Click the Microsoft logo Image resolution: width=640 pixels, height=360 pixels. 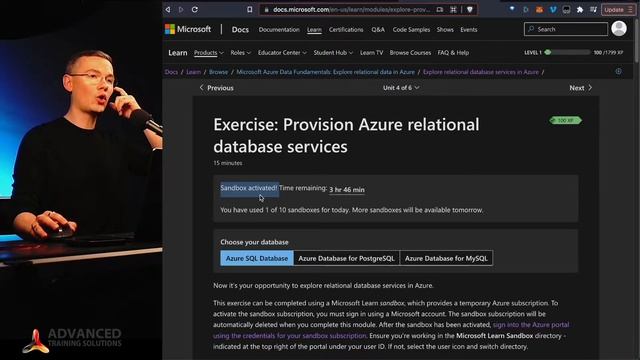[x=188, y=29]
